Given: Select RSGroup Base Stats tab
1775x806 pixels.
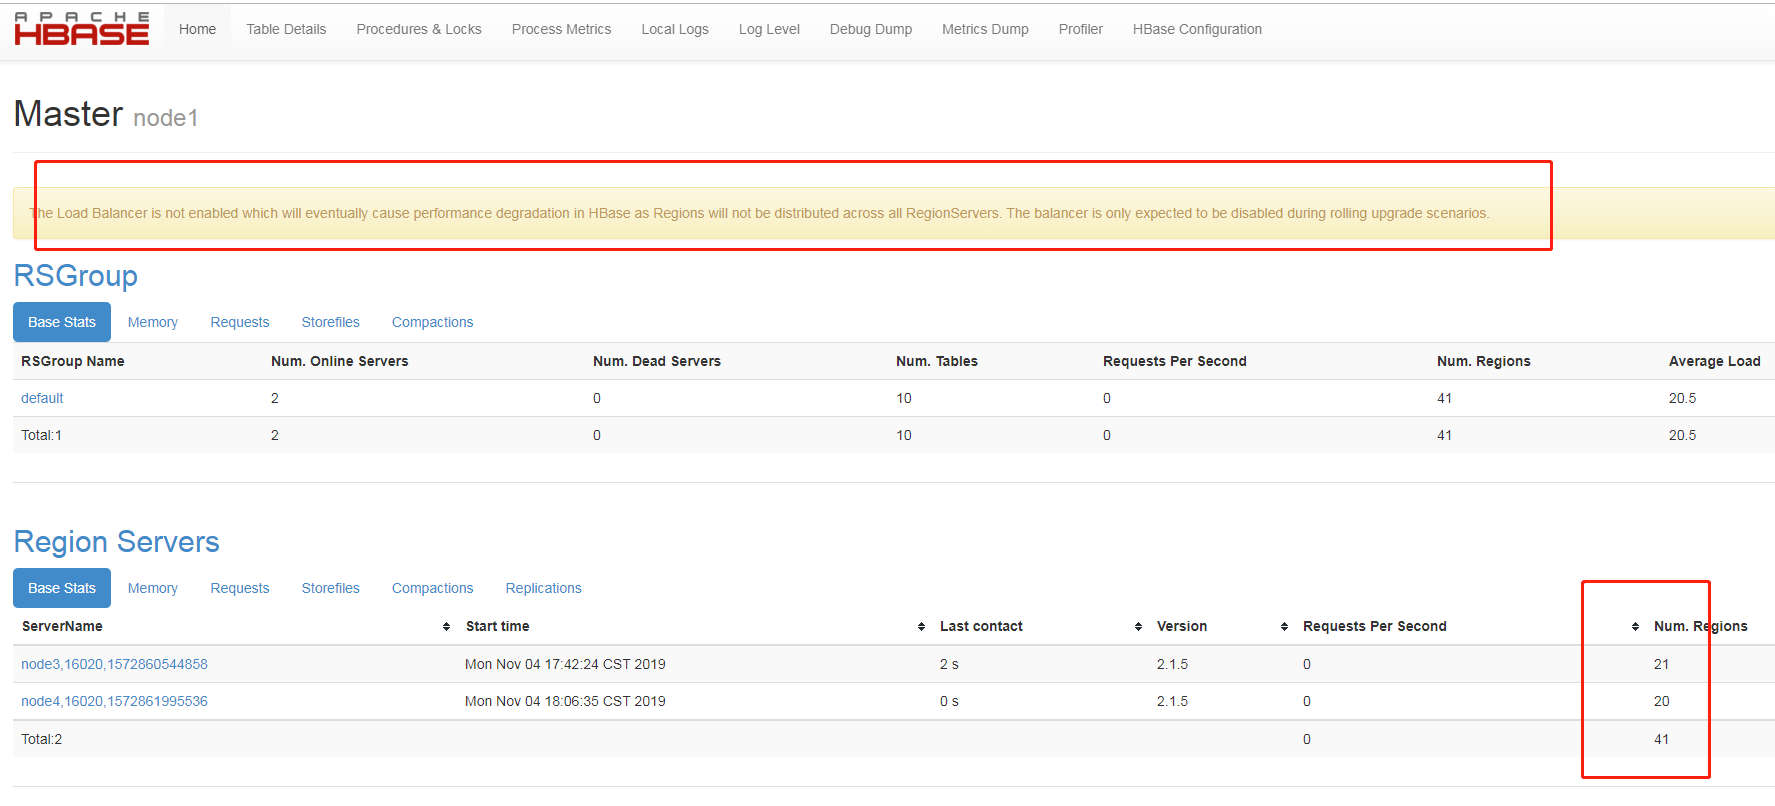Looking at the screenshot, I should pyautogui.click(x=62, y=322).
